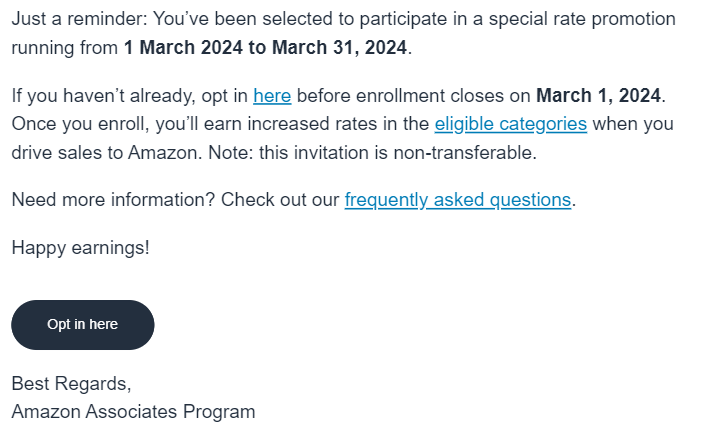
Task: Click the 'Happy earnings!' line
Action: tap(80, 248)
